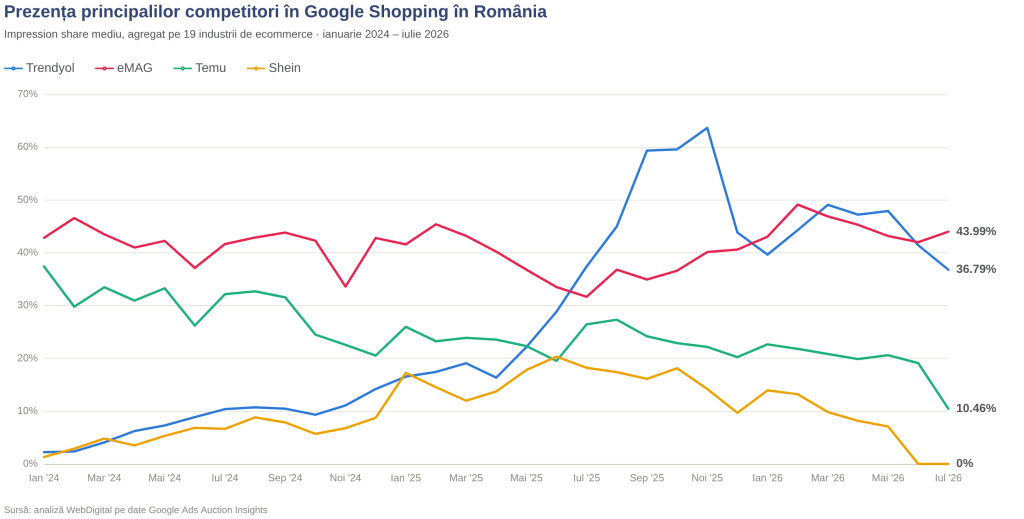Viewport: 1024px width, 519px height.
Task: Select the Sep '24 x-axis label
Action: pos(285,478)
